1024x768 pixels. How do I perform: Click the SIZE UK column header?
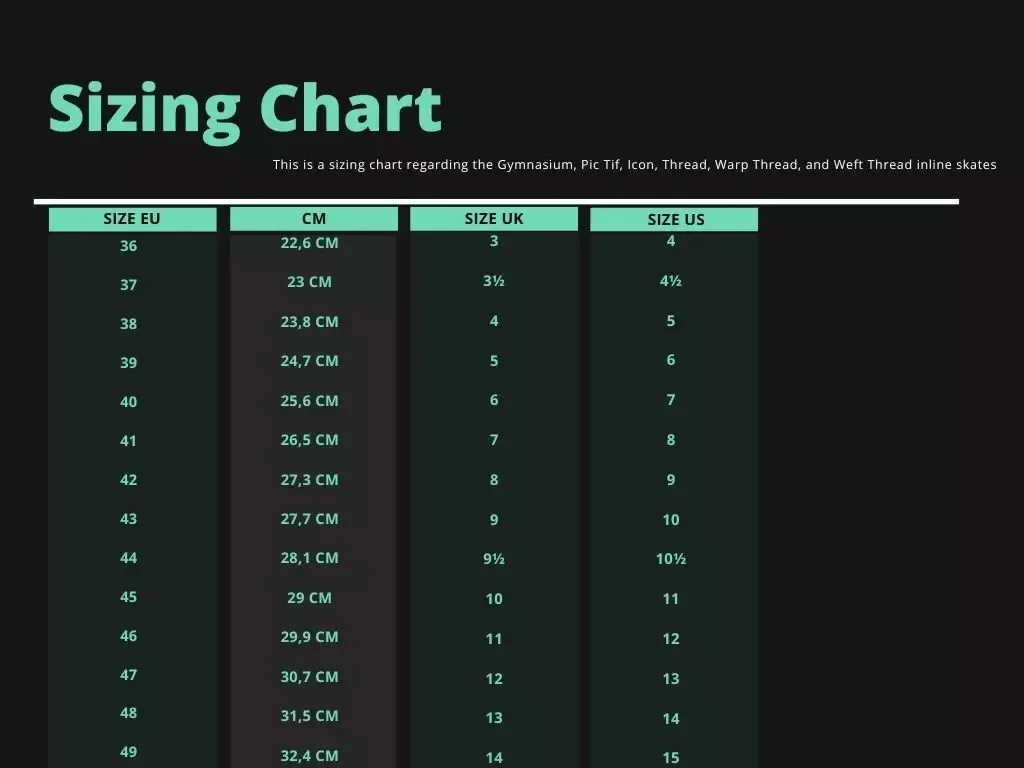494,219
